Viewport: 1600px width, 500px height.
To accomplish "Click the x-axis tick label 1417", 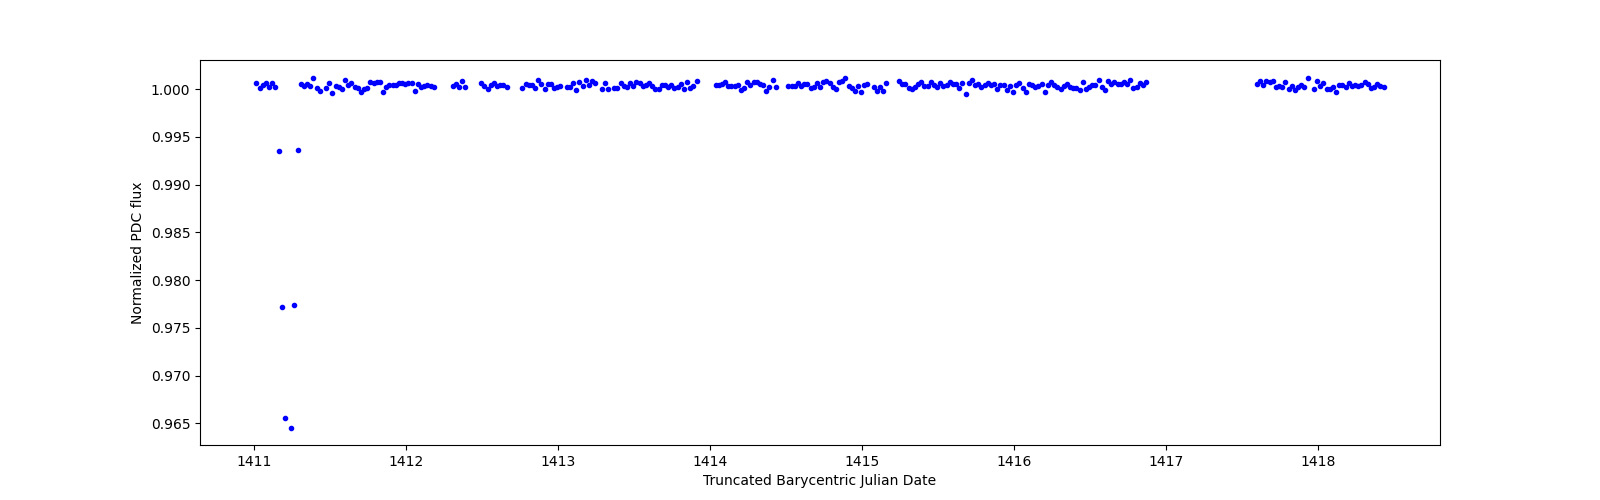I will (1166, 461).
